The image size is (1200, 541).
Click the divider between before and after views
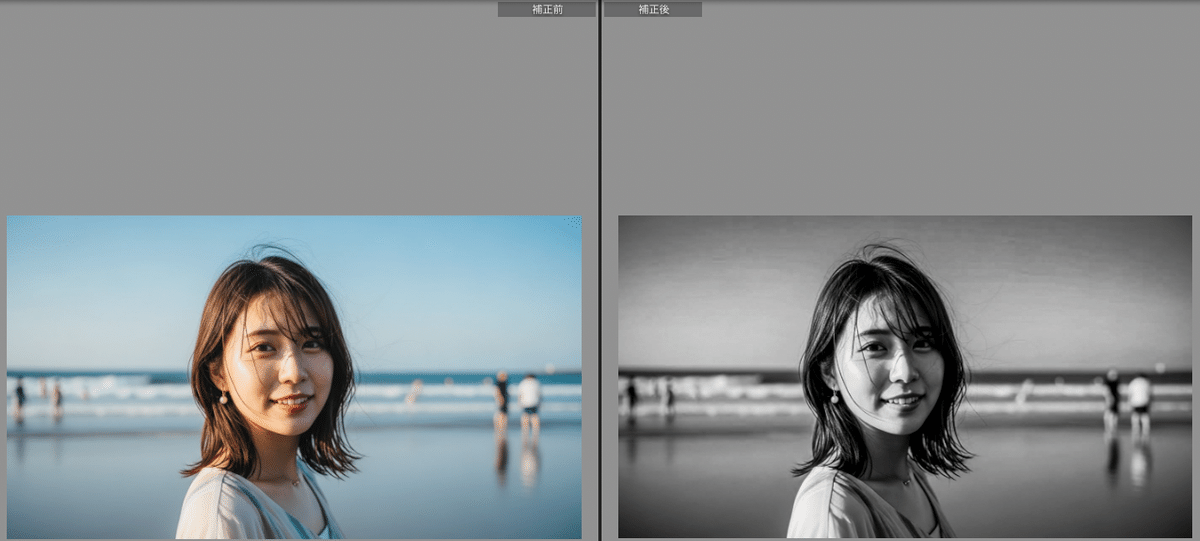point(599,270)
